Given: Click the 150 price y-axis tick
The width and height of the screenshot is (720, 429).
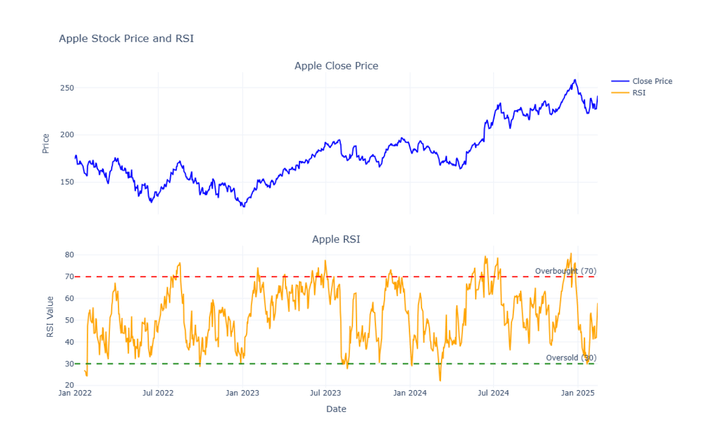Looking at the screenshot, I should click(x=66, y=182).
